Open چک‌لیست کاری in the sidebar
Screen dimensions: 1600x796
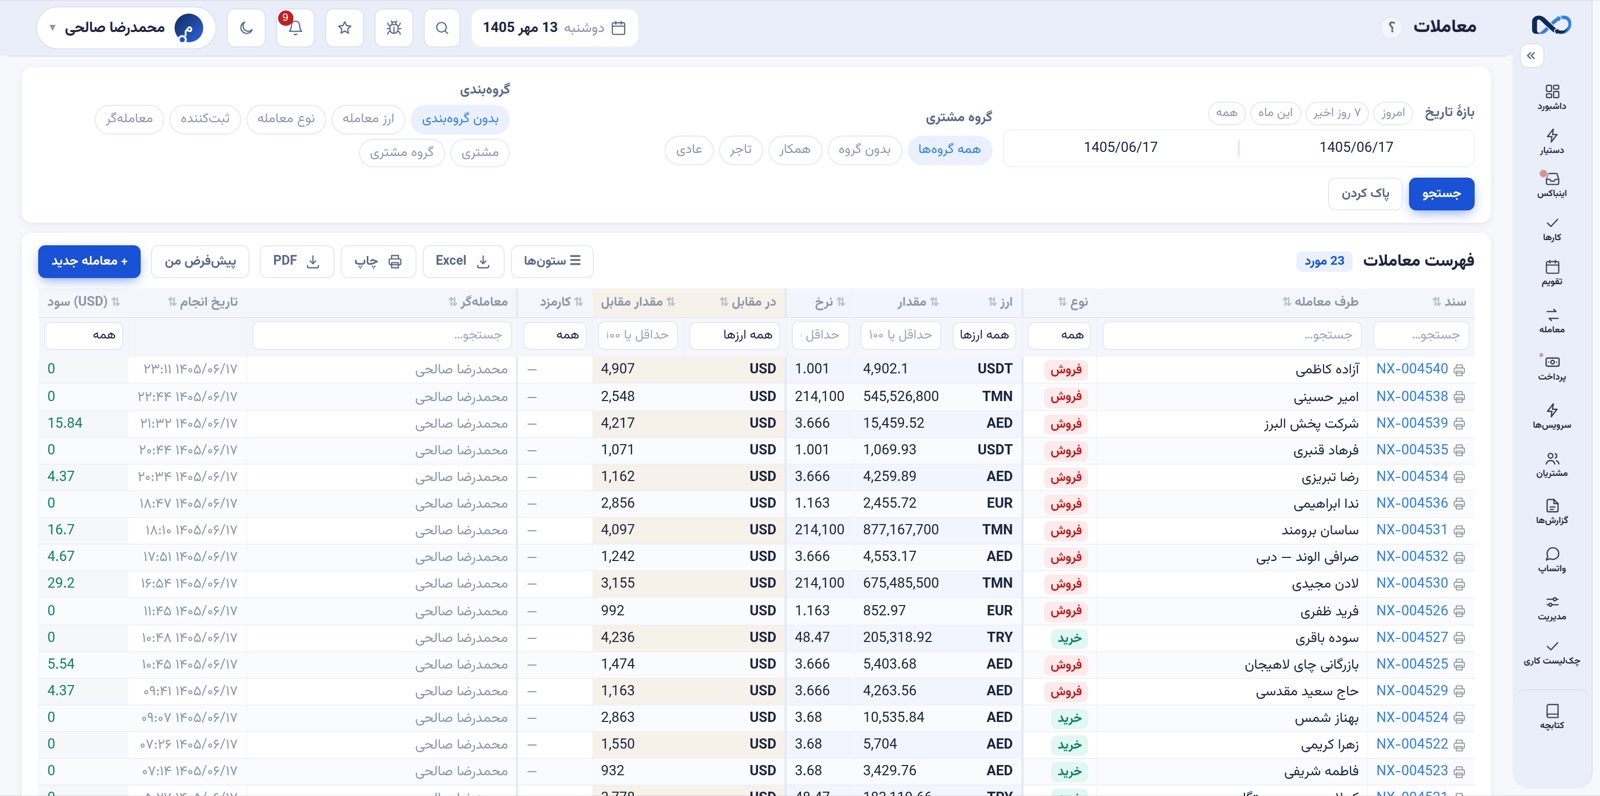tap(1552, 652)
